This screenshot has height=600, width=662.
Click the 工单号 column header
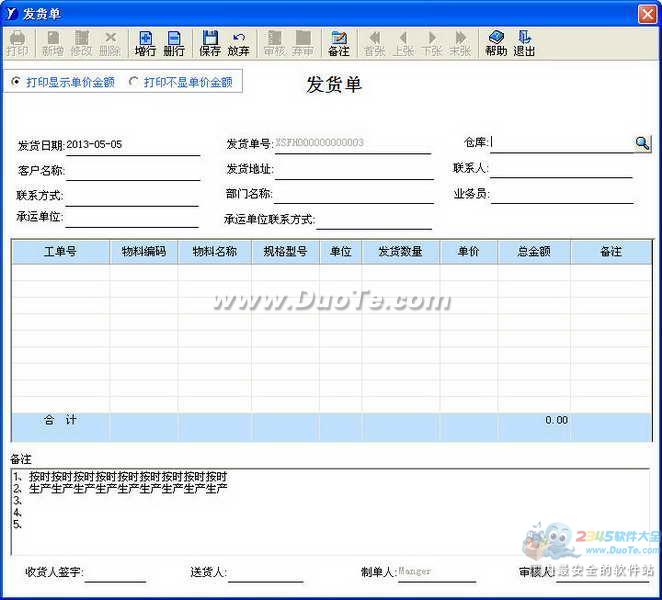tap(60, 252)
